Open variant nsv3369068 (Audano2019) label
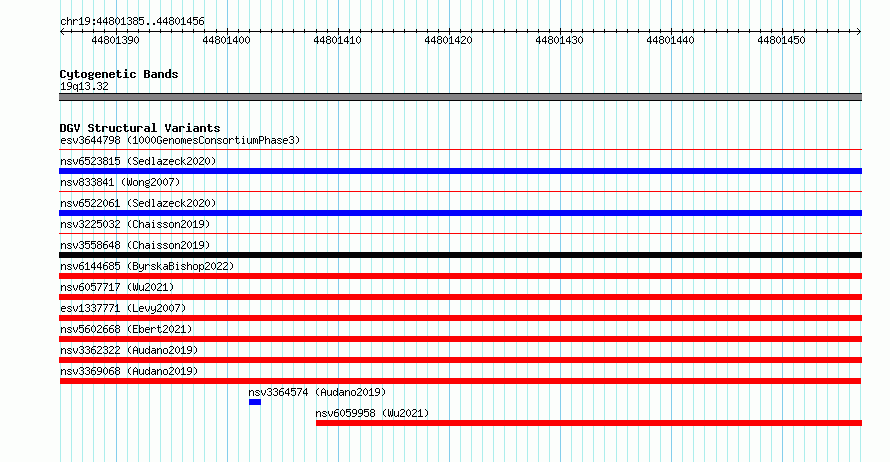This screenshot has width=890, height=462. [x=129, y=371]
